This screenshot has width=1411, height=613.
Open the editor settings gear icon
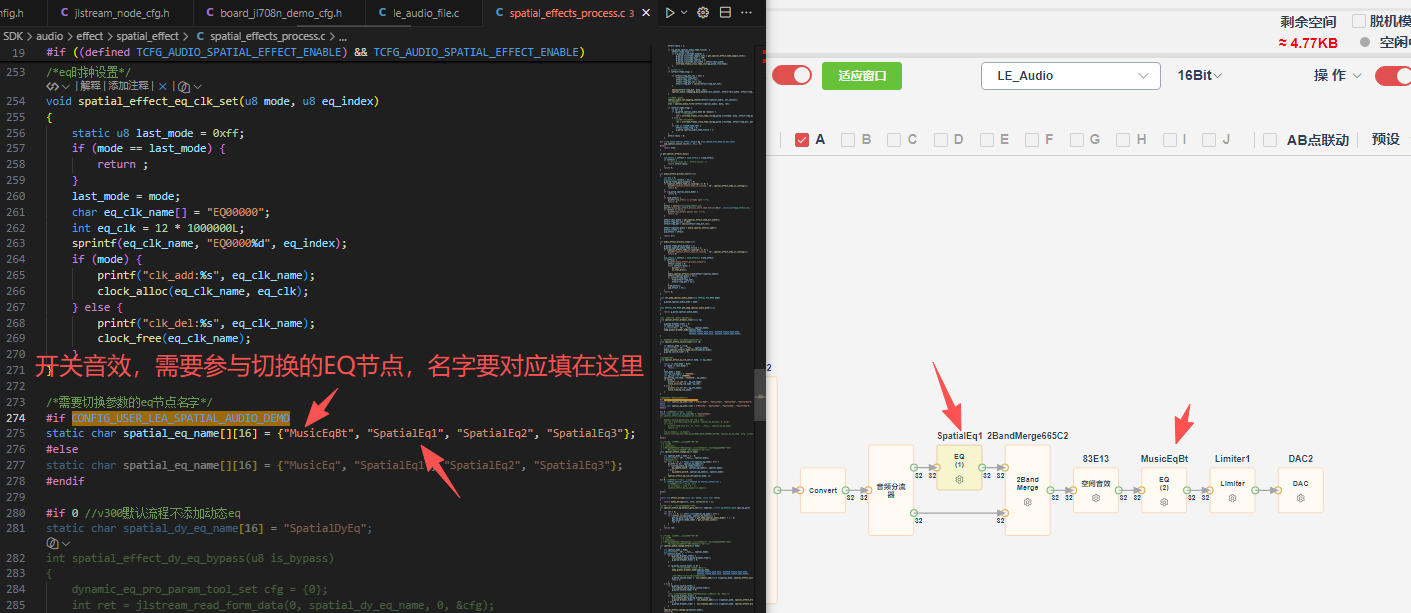click(x=703, y=13)
